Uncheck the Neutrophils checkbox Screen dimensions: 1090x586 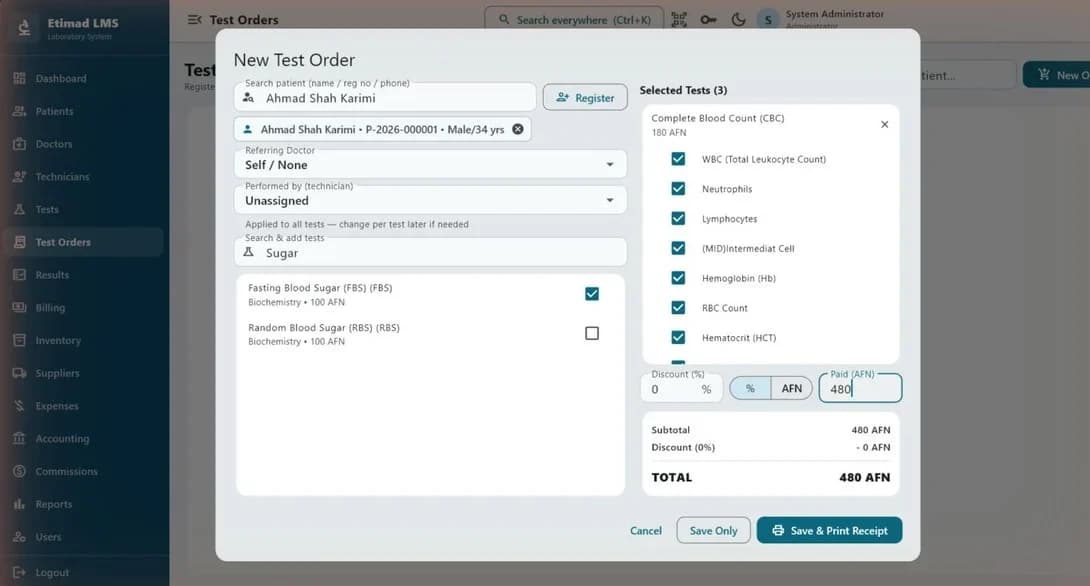678,188
